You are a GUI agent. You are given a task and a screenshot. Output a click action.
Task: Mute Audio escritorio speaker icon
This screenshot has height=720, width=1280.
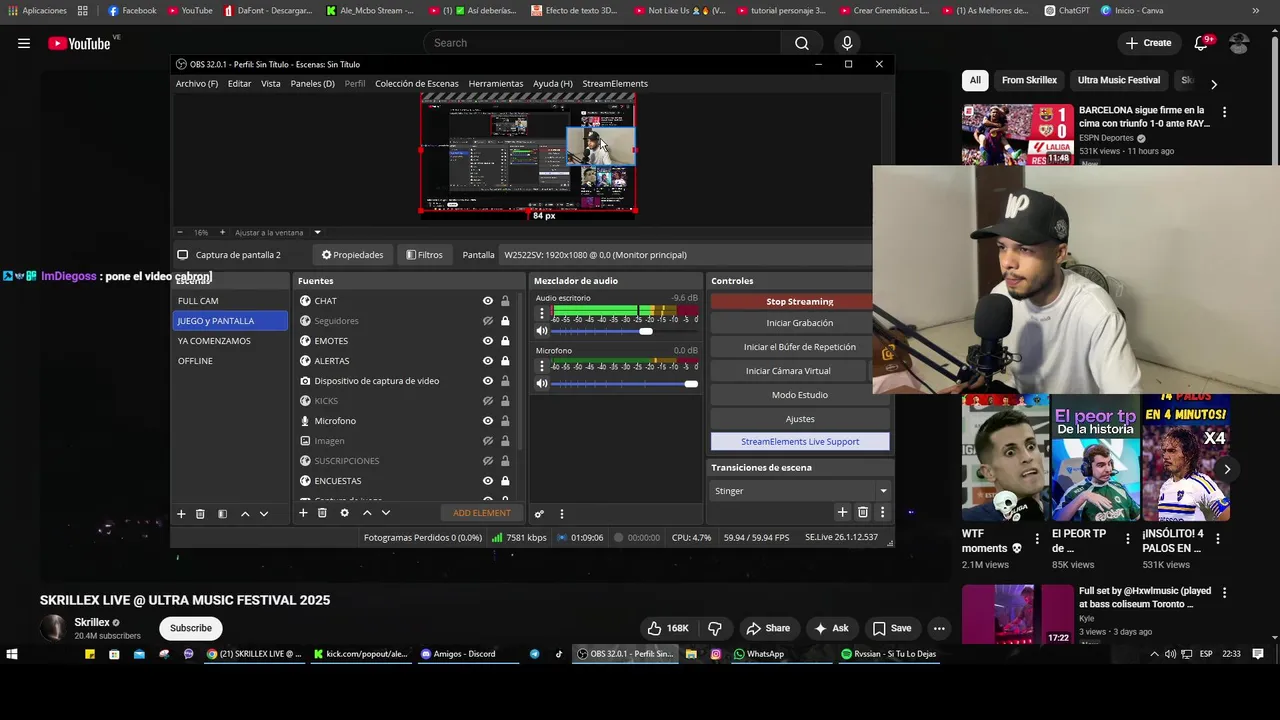(x=542, y=331)
